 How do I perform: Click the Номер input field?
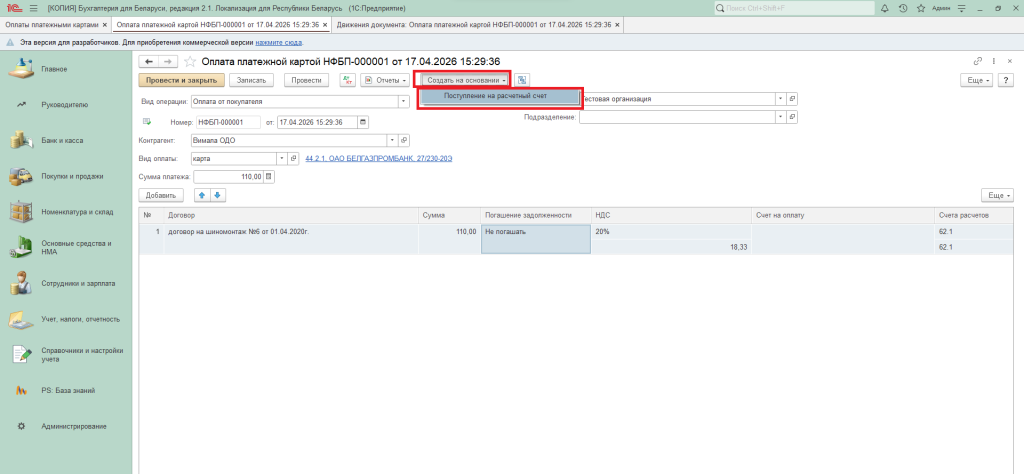click(x=227, y=122)
